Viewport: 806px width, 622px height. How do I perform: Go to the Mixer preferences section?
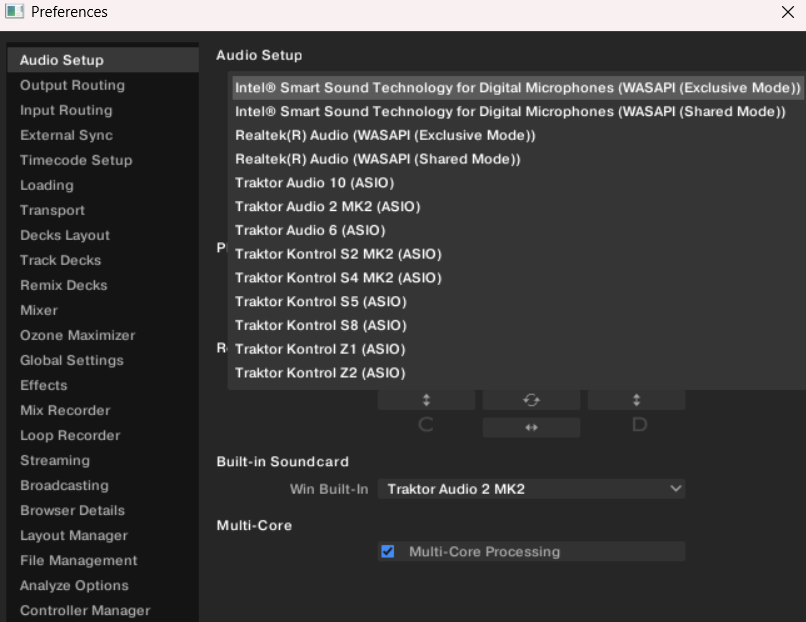39,310
